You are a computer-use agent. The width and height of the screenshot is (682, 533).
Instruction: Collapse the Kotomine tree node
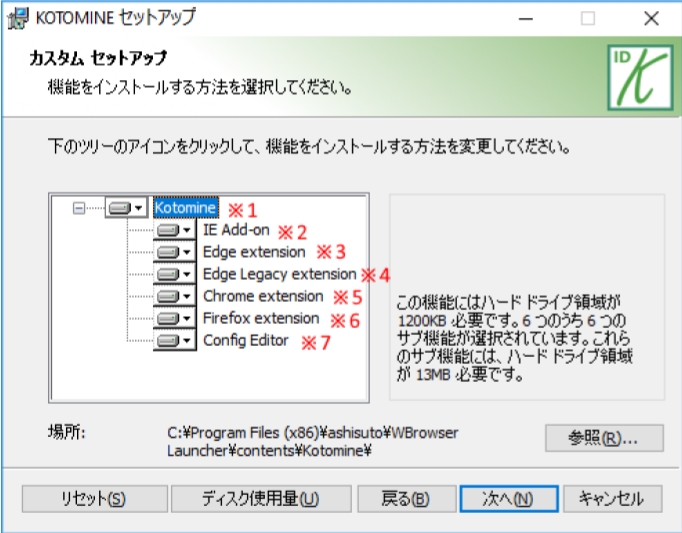tap(79, 208)
